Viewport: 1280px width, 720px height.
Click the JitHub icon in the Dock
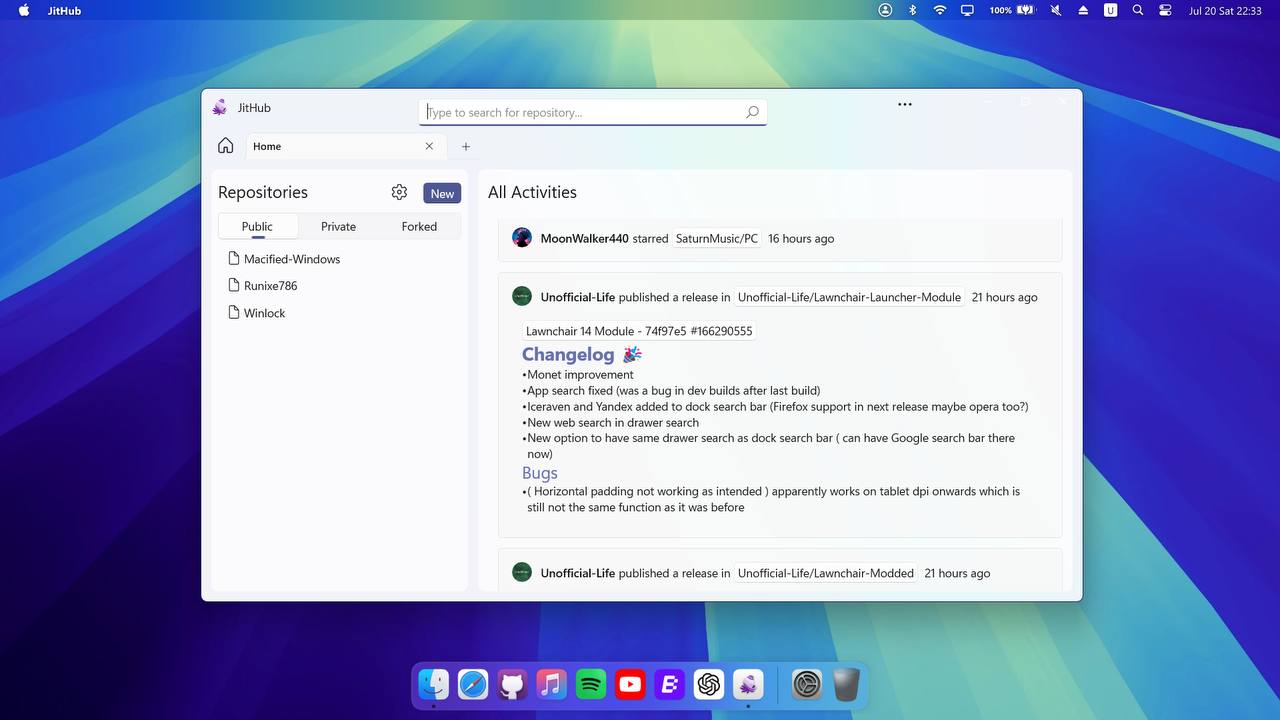tap(748, 684)
